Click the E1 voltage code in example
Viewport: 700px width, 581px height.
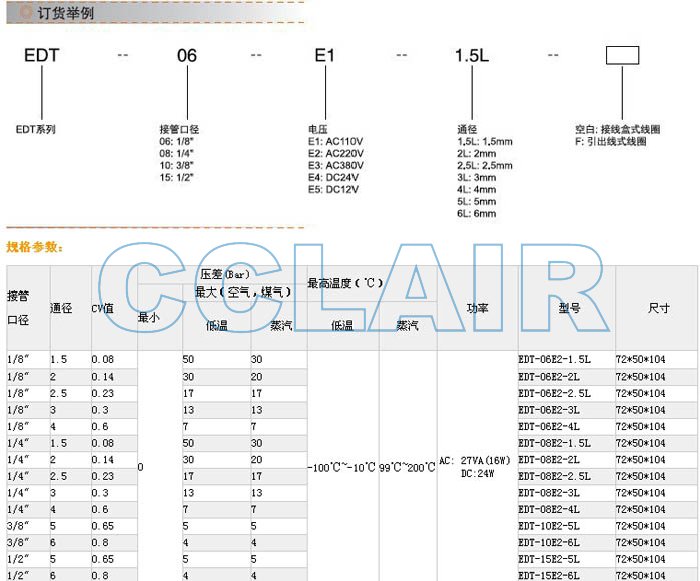pos(324,56)
